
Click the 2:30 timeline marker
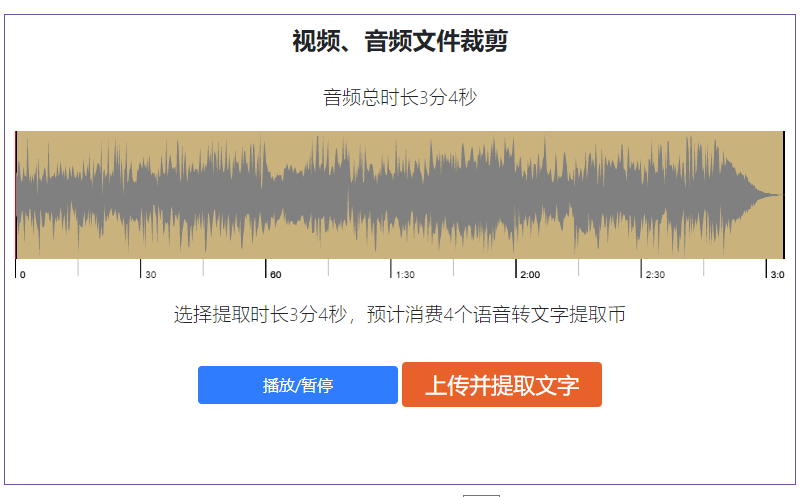coord(655,275)
